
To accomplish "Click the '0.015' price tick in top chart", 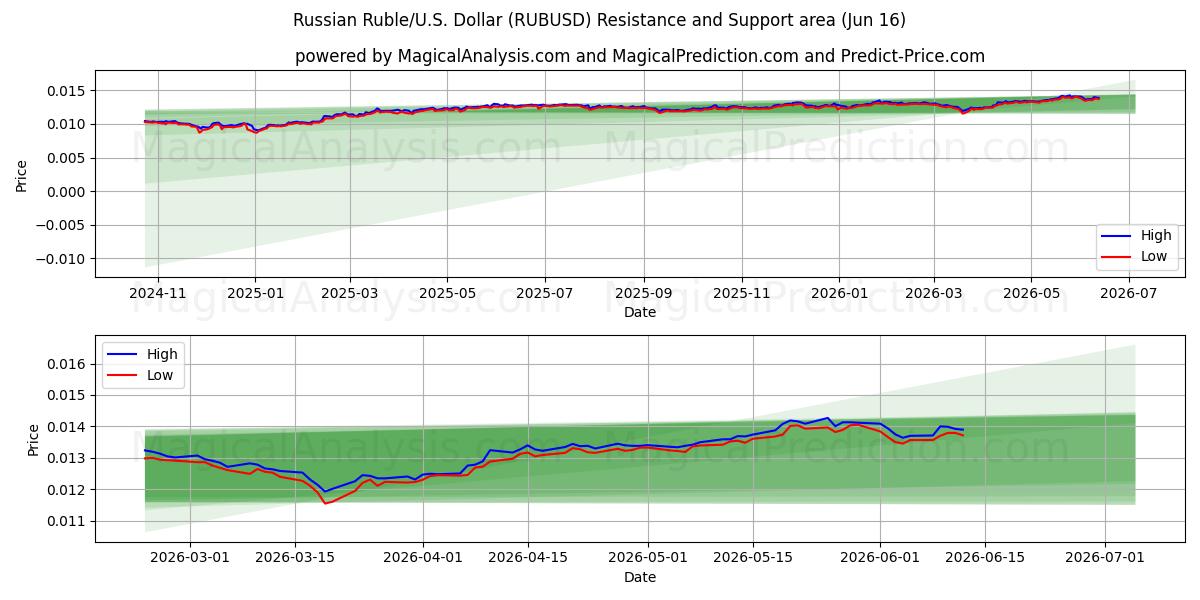I will pos(67,91).
